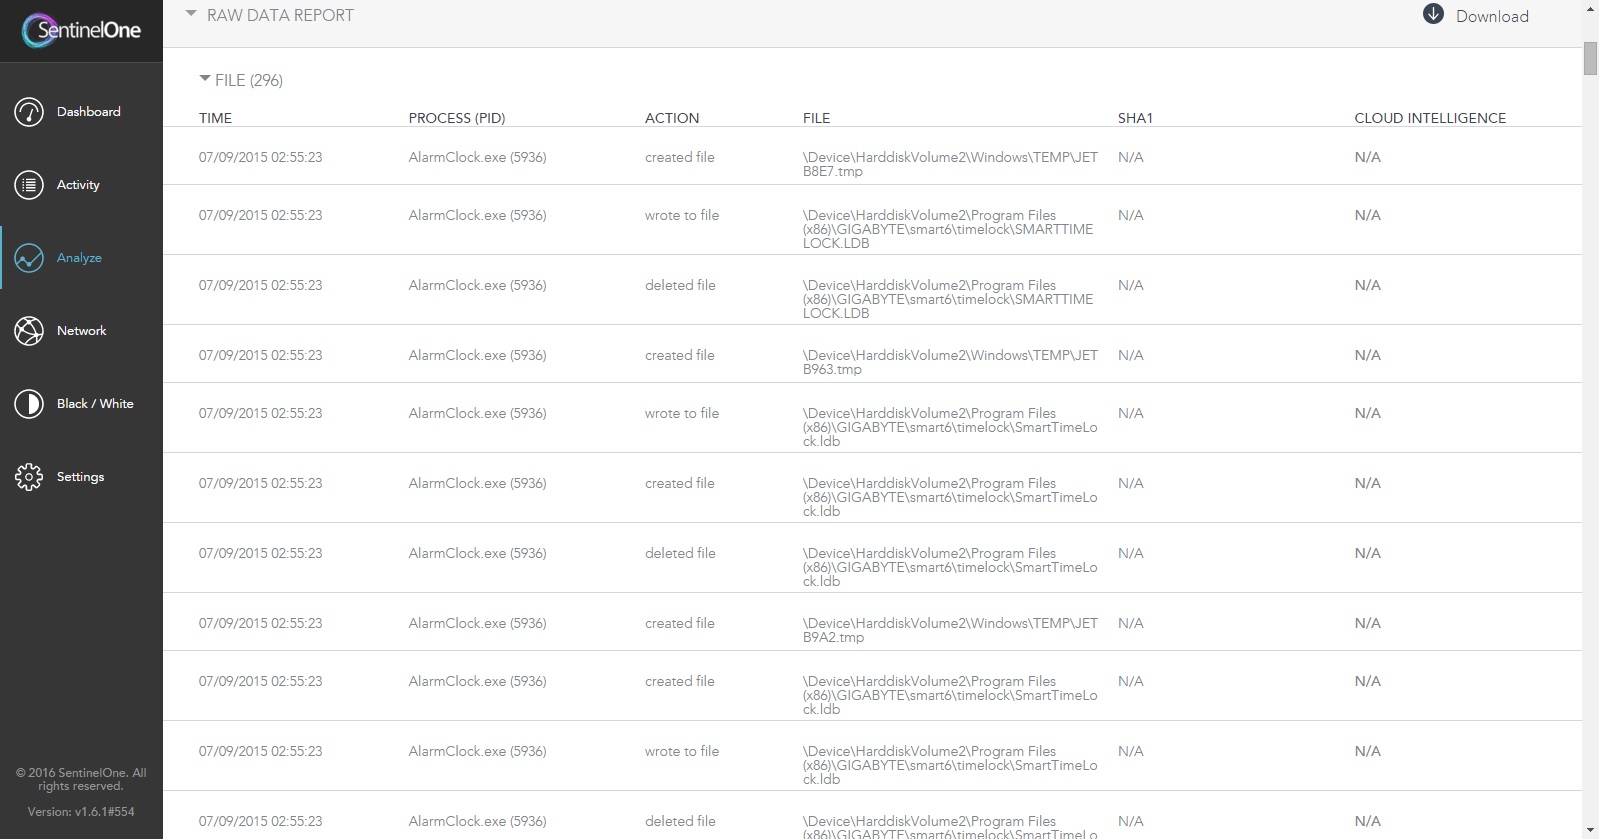Click the Download link text
This screenshot has height=839, width=1599.
(x=1492, y=16)
